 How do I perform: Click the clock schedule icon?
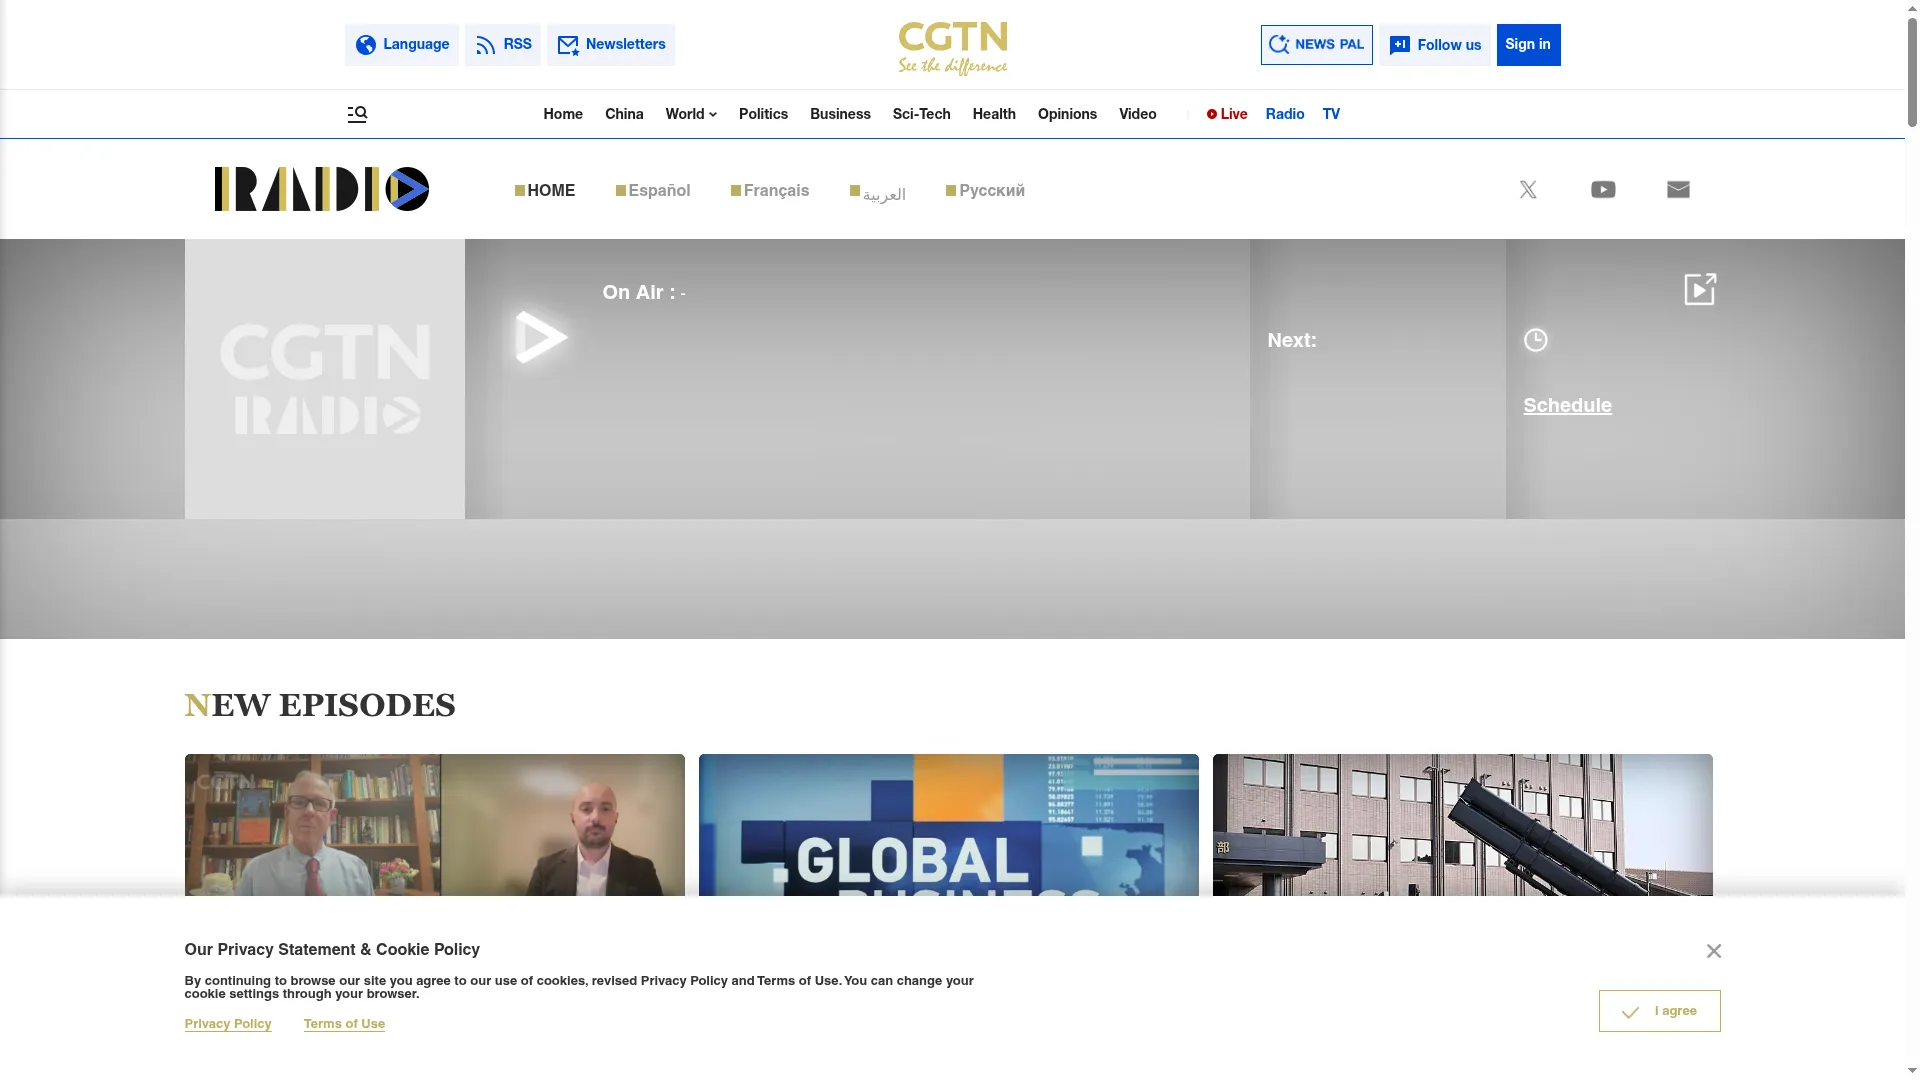tap(1535, 340)
